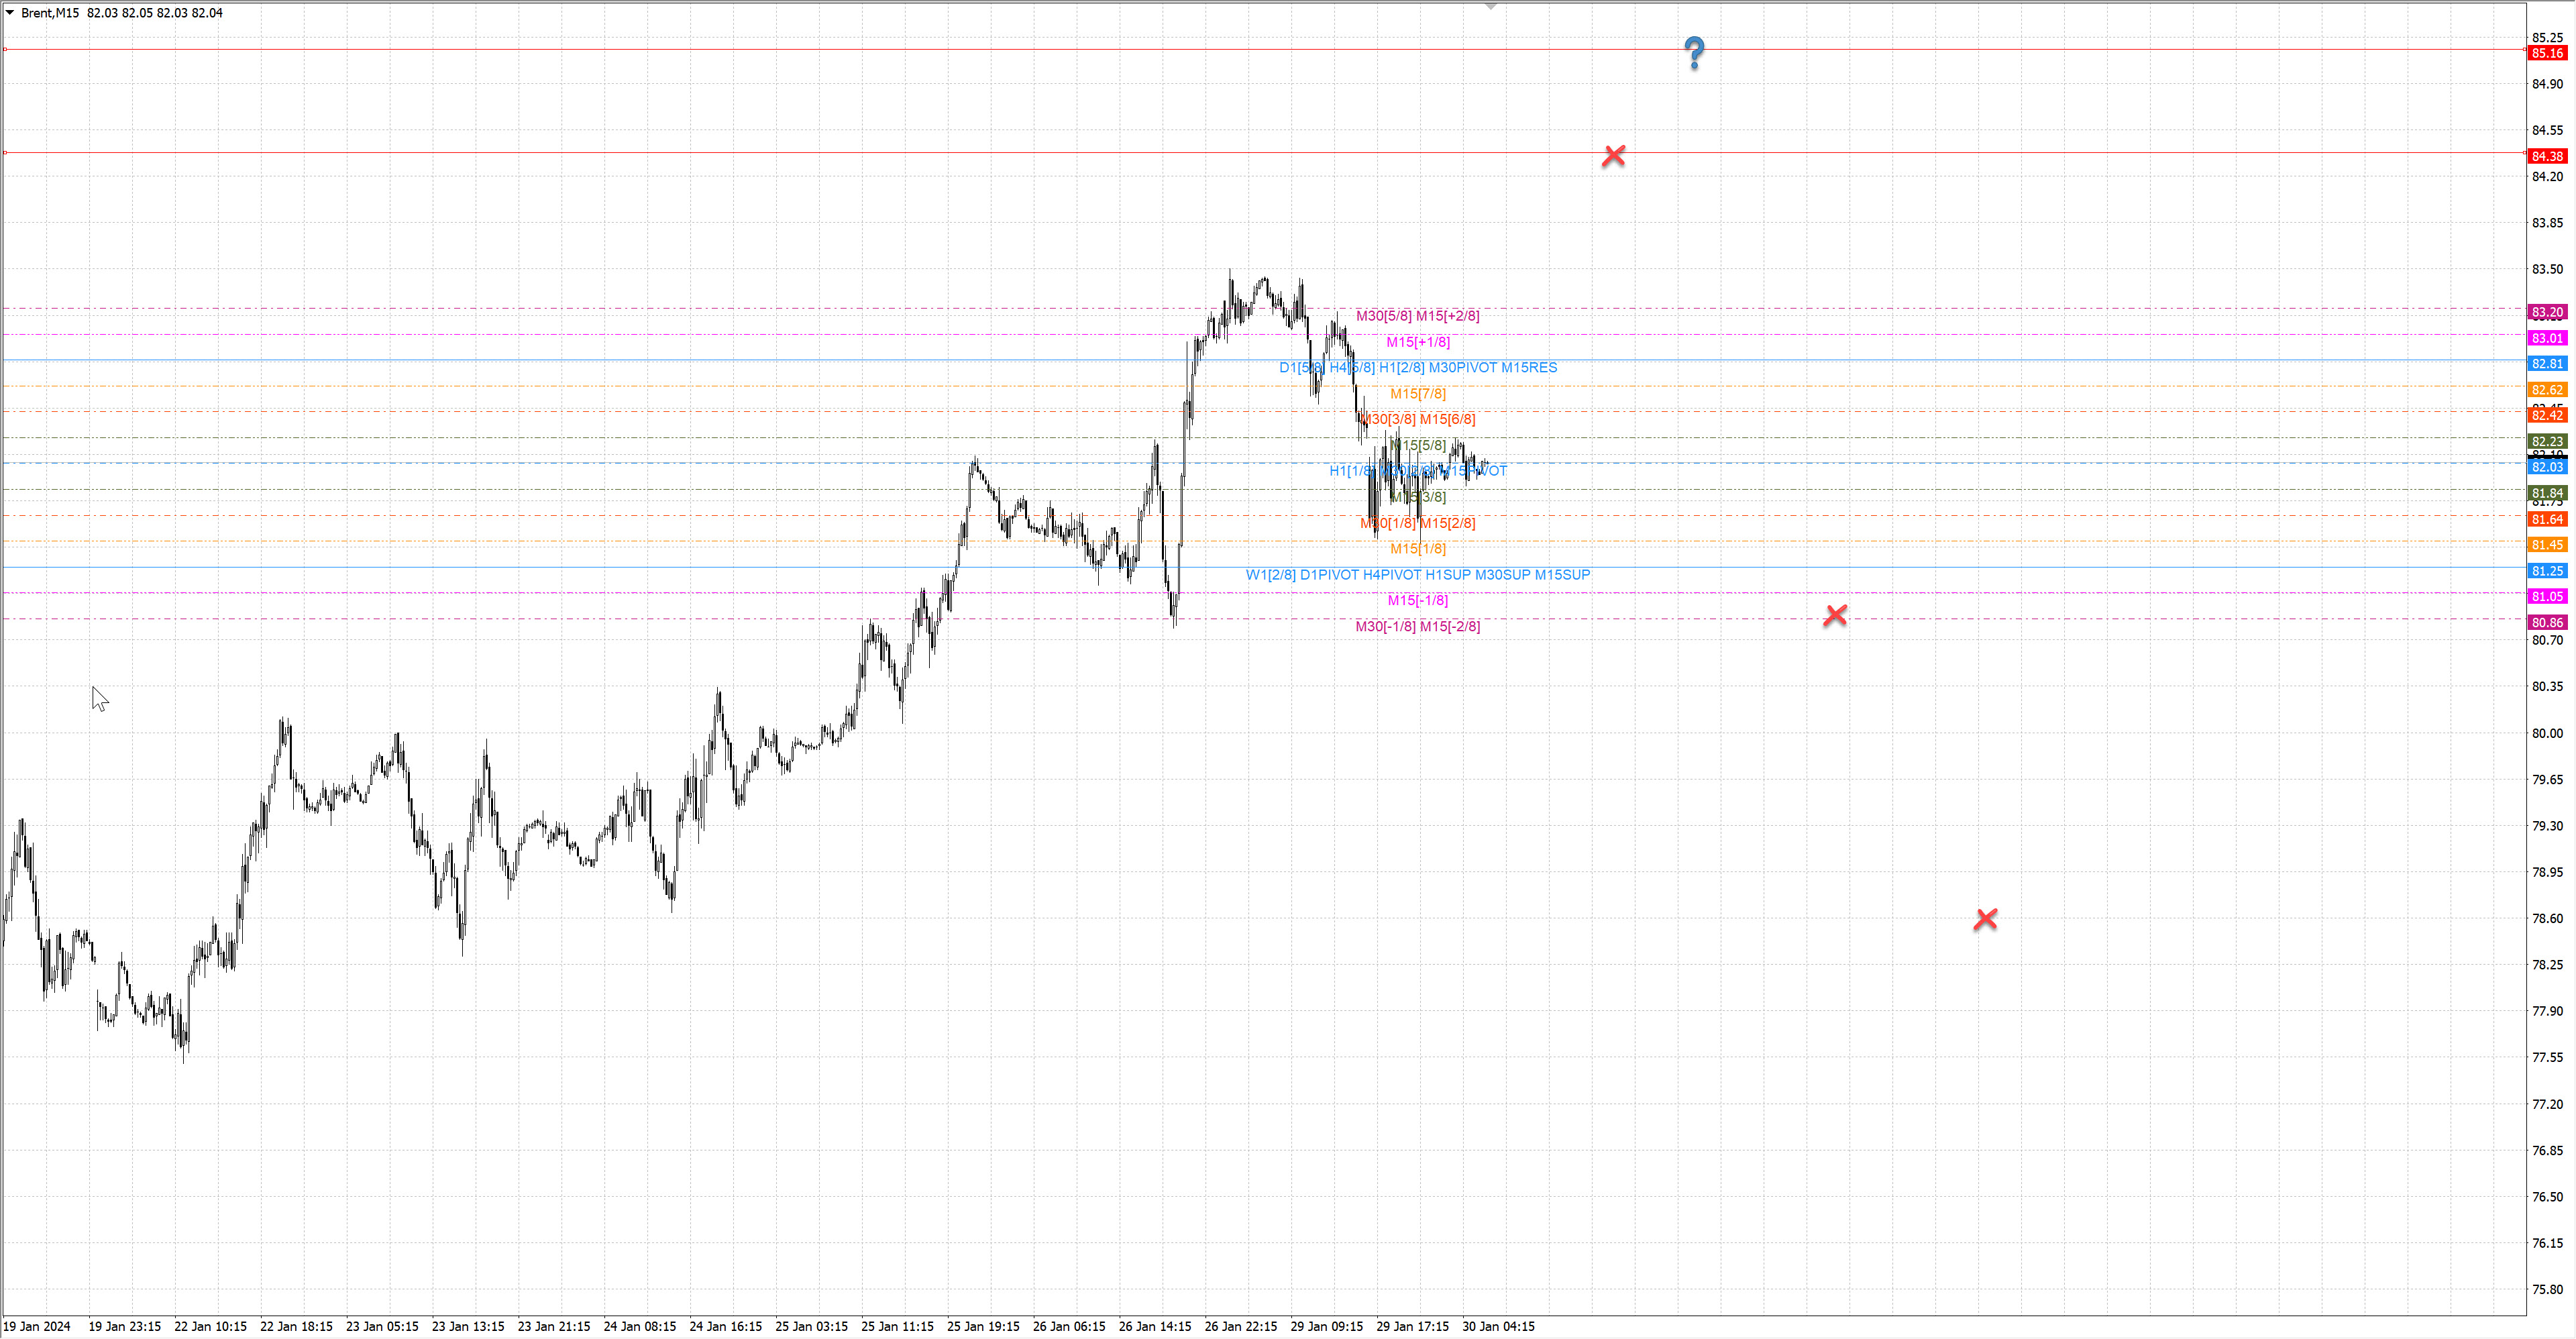The height and width of the screenshot is (1339, 2576).
Task: Click the red X marker near the 84.38 line
Action: point(1613,155)
